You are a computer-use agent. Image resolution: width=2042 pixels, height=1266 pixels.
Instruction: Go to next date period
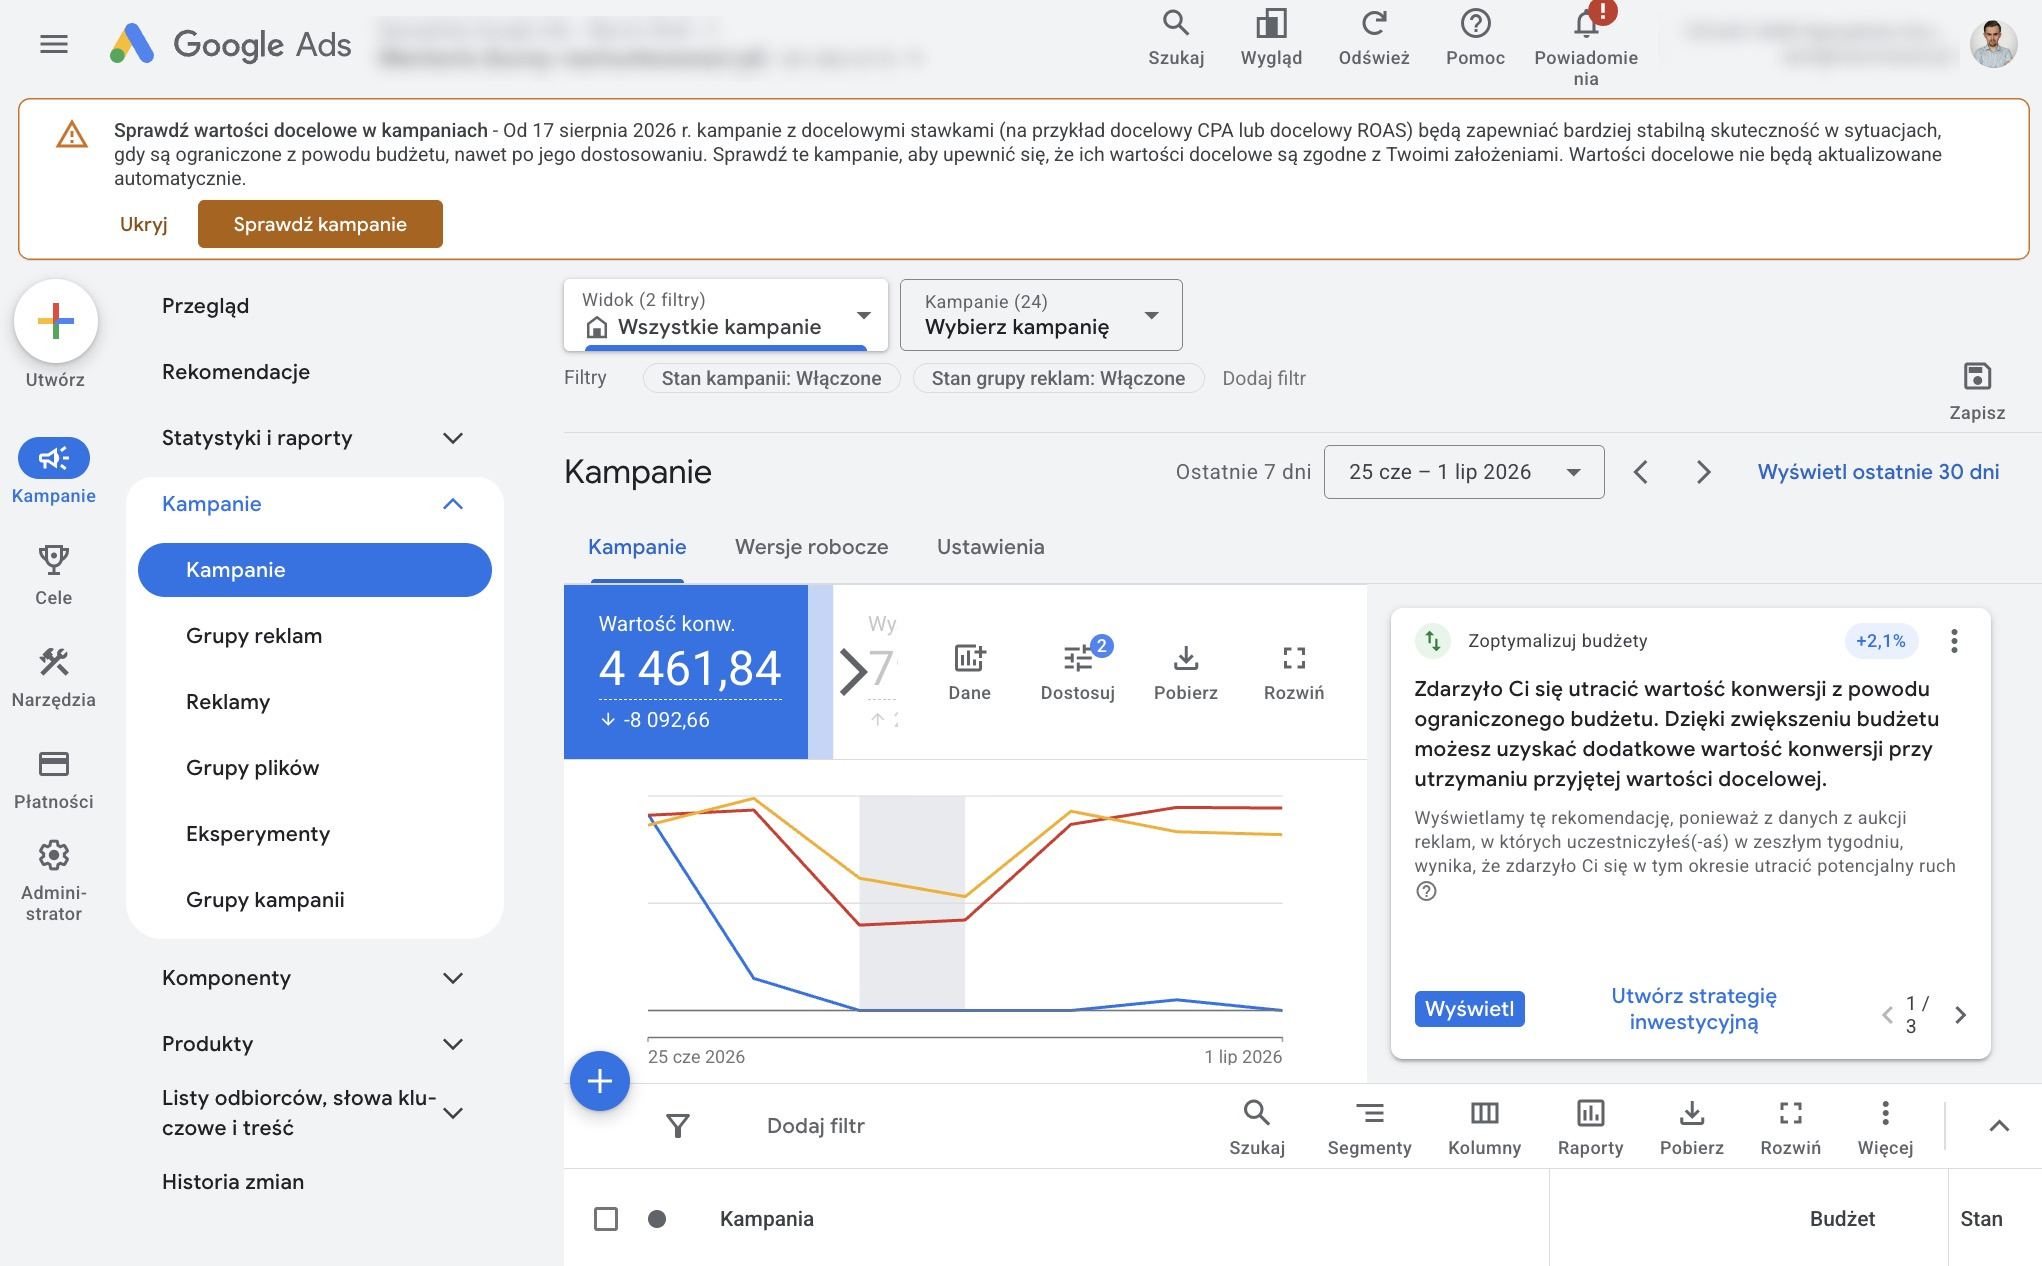pyautogui.click(x=1703, y=472)
